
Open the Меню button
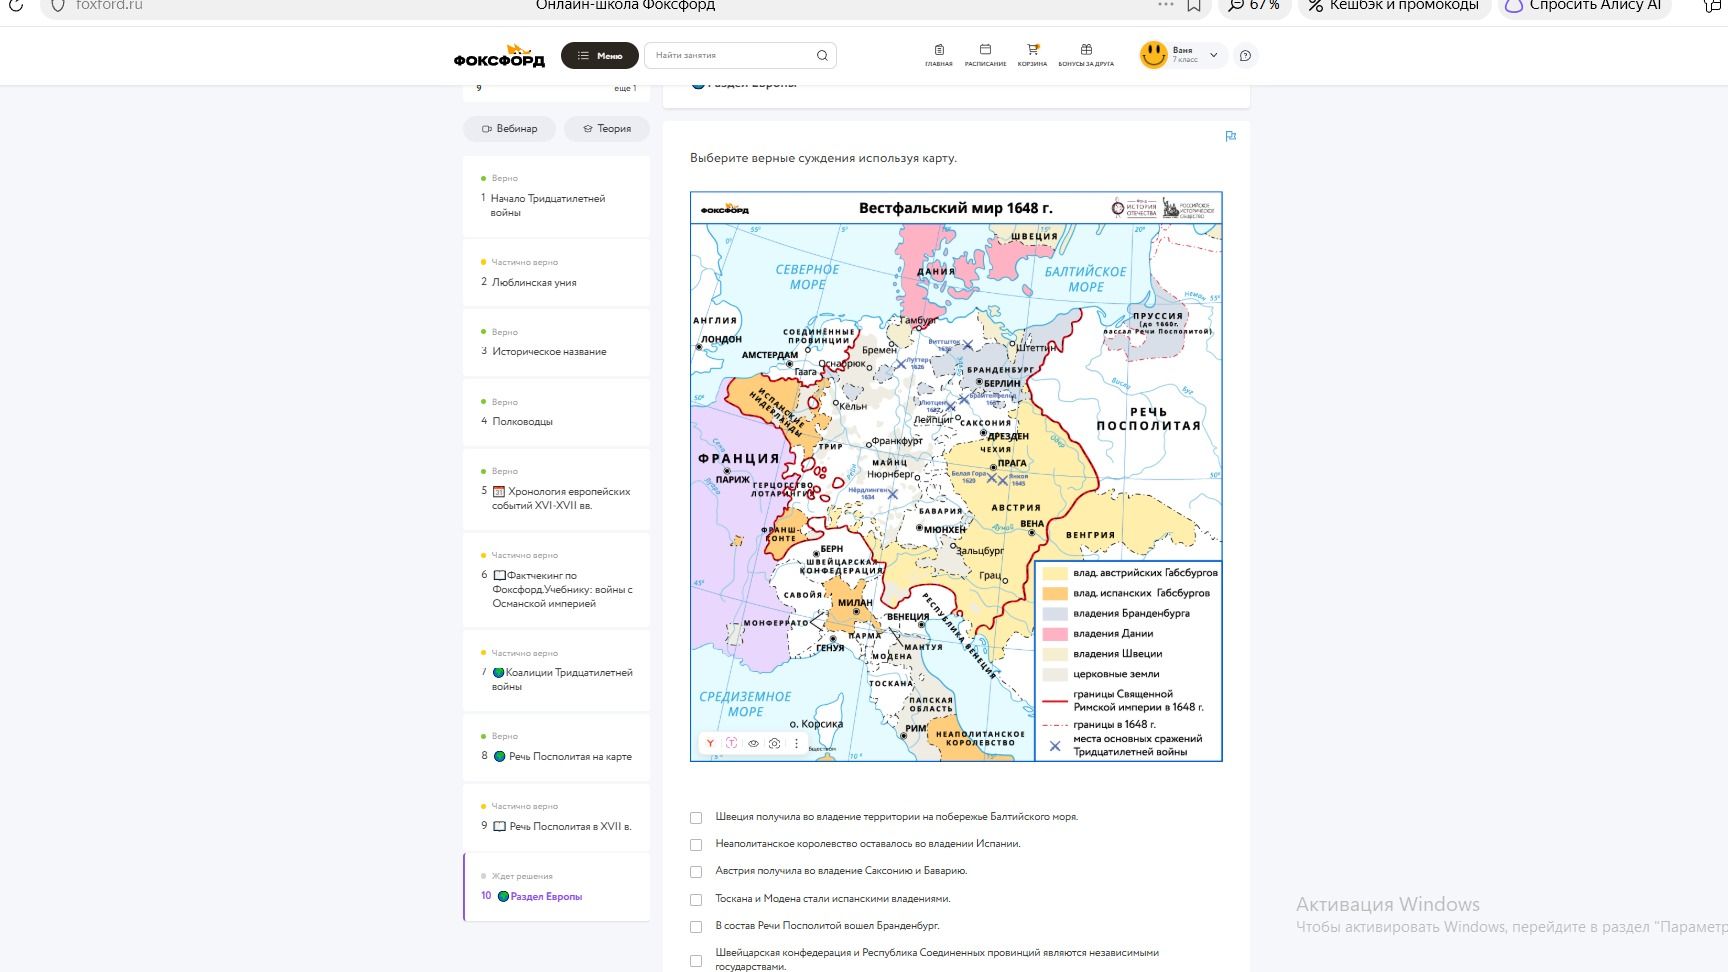coord(599,56)
